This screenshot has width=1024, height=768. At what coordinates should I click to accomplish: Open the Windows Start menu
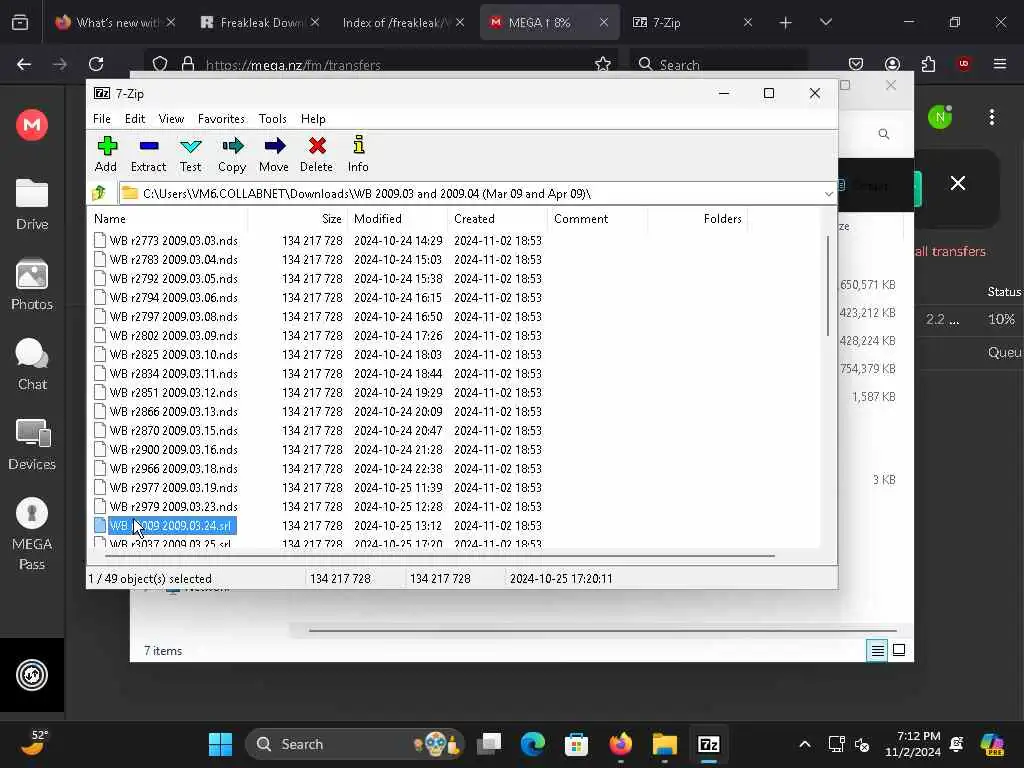[x=220, y=744]
